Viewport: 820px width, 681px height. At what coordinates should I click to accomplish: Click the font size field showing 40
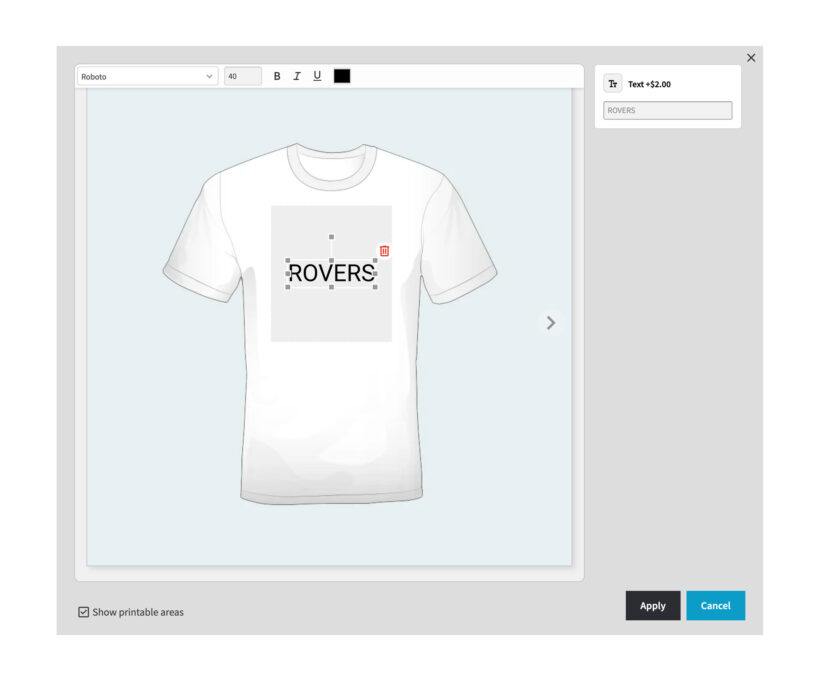243,76
